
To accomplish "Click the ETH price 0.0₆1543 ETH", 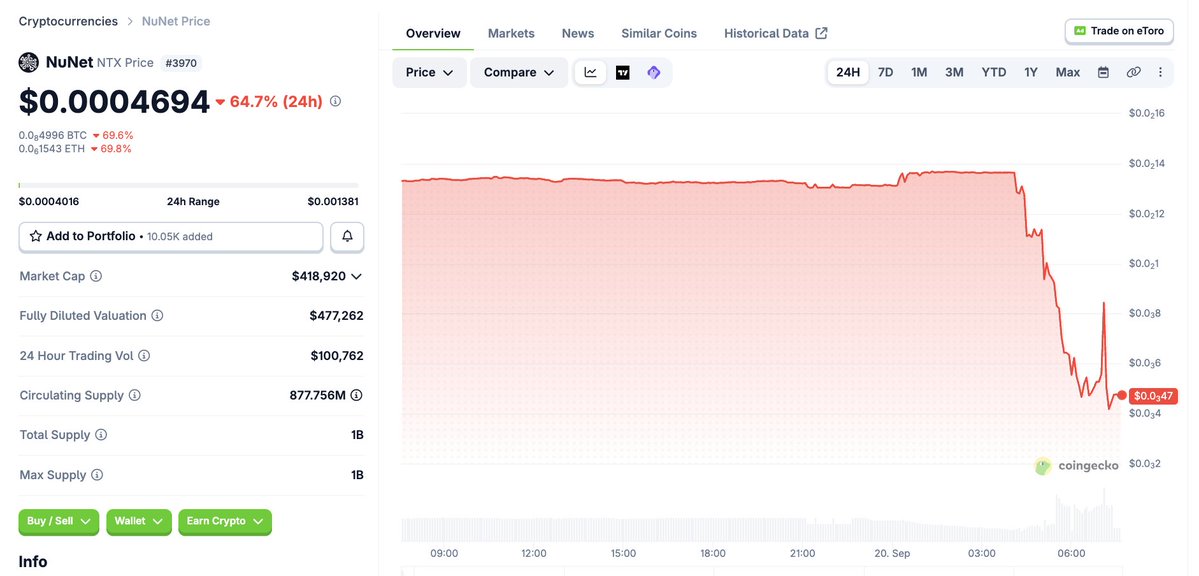I will point(52,148).
